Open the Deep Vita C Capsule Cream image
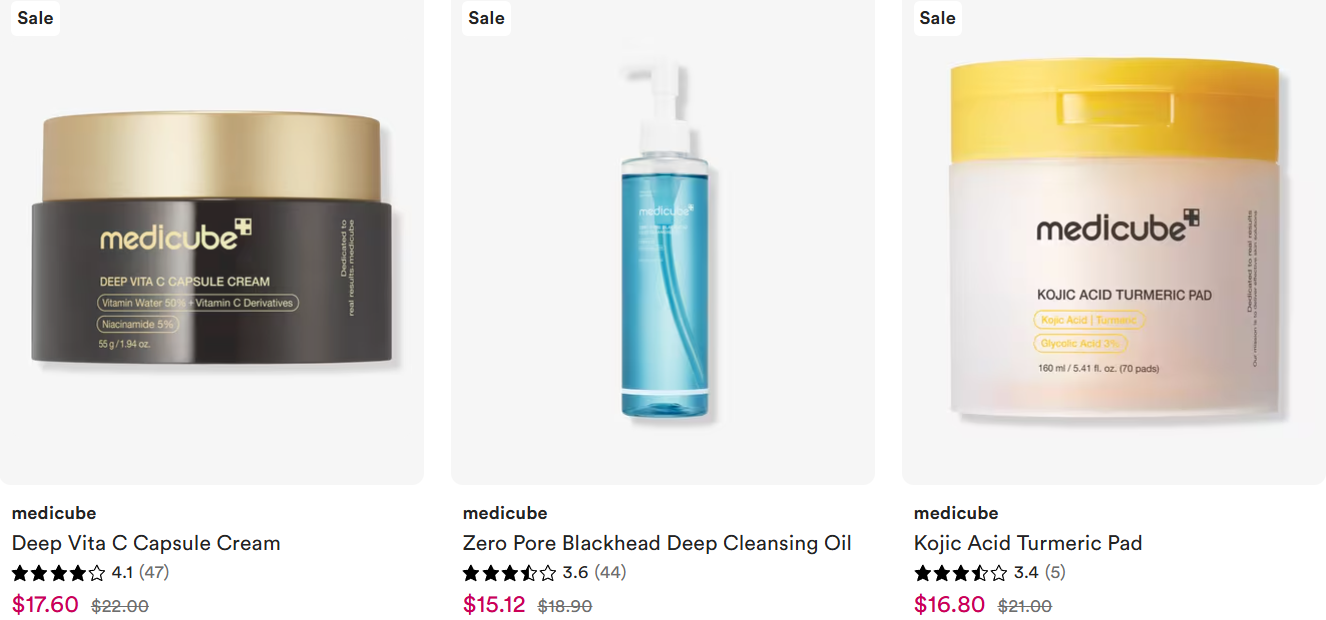The width and height of the screenshot is (1326, 620). pyautogui.click(x=211, y=242)
